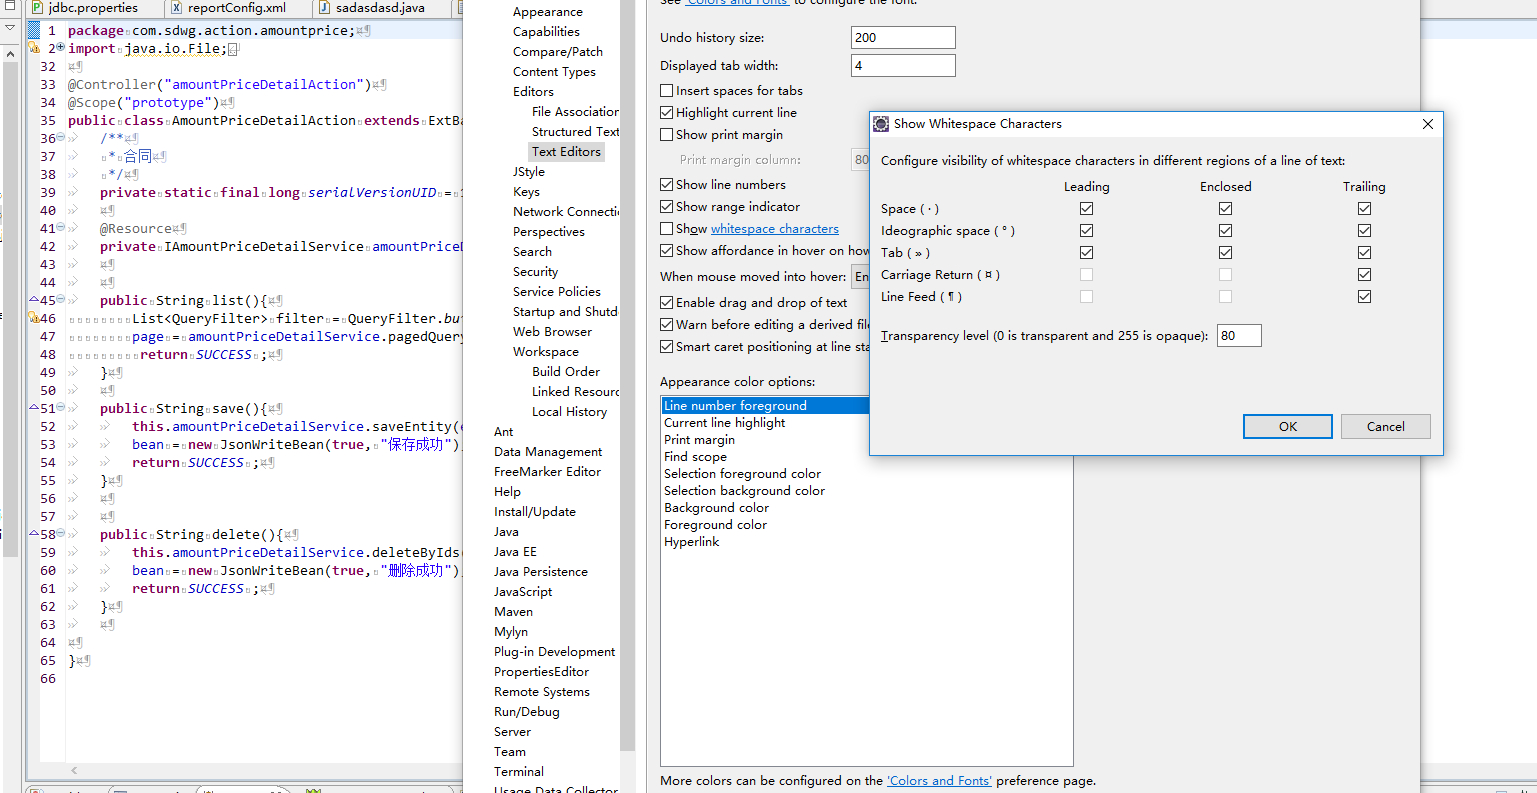Screen dimensions: 1537x793
Task: Toggle Smart caret positioning checkbox
Action: [x=667, y=347]
